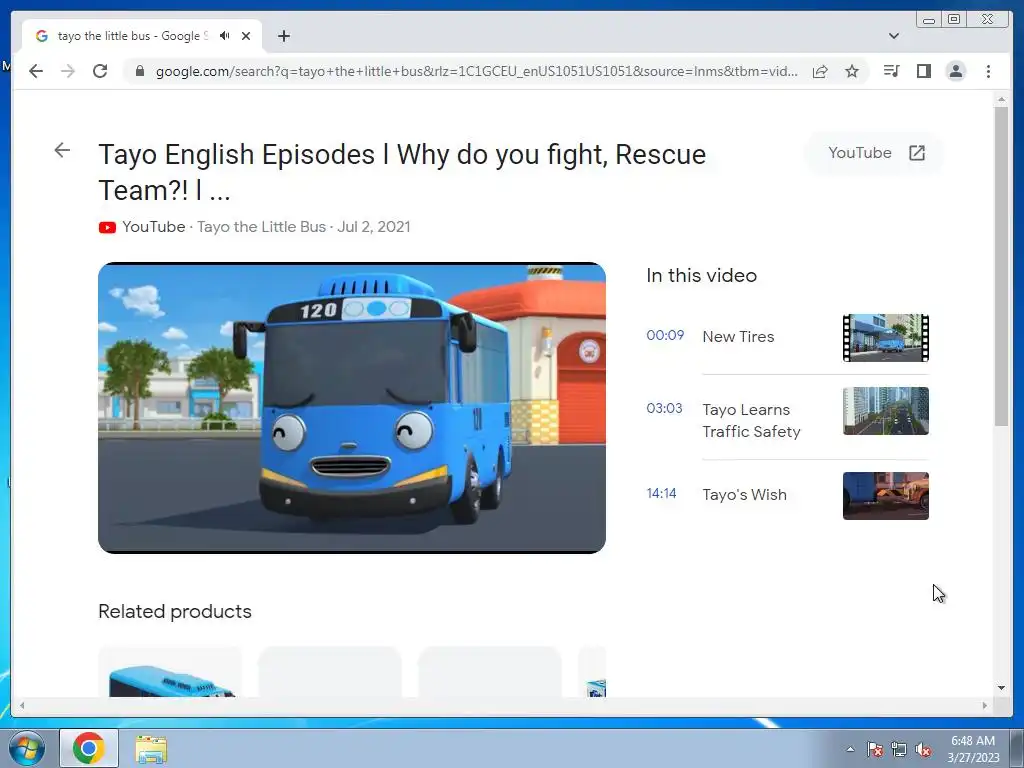This screenshot has width=1024, height=768.
Task: Open the New Tires chapter
Action: 738,336
